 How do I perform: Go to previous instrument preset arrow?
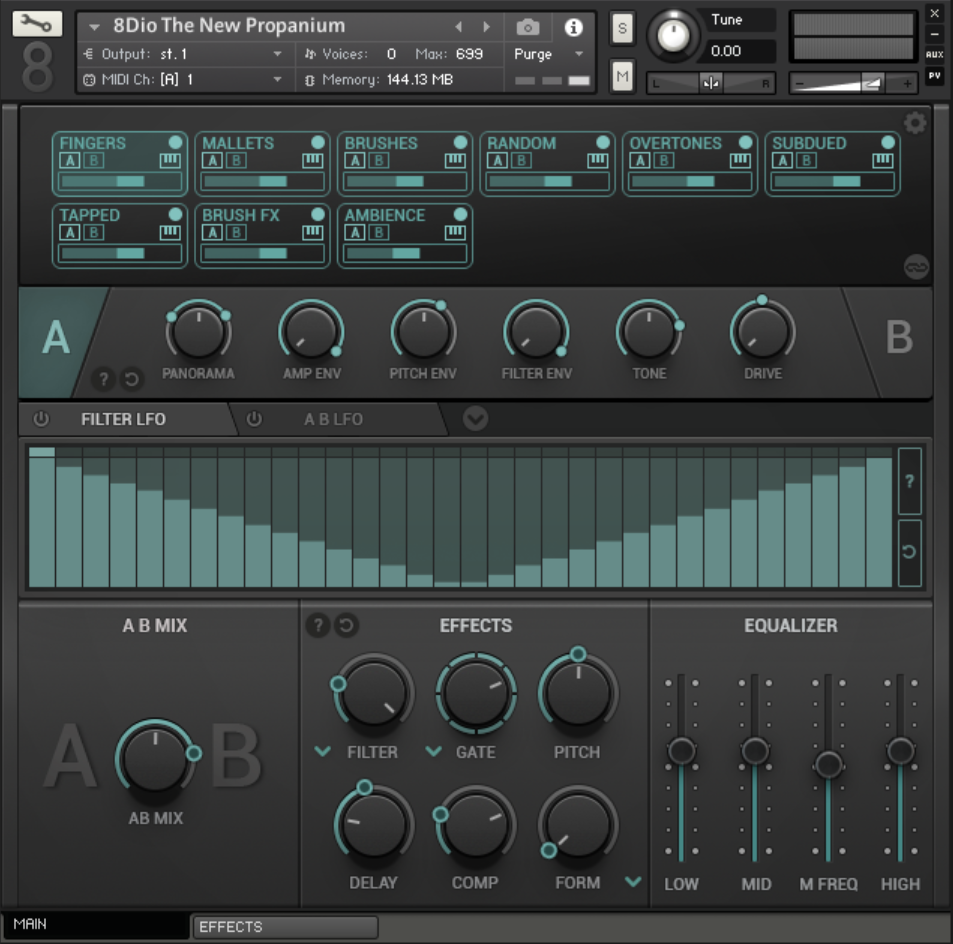point(459,27)
